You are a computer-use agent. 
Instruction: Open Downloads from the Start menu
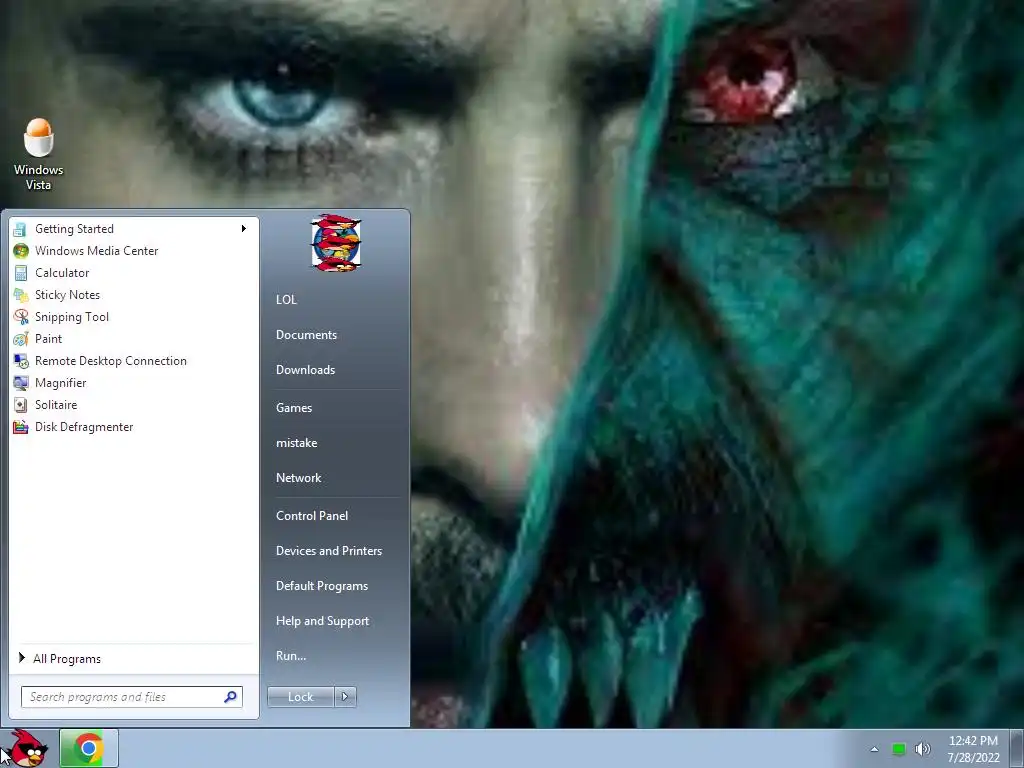(x=306, y=370)
